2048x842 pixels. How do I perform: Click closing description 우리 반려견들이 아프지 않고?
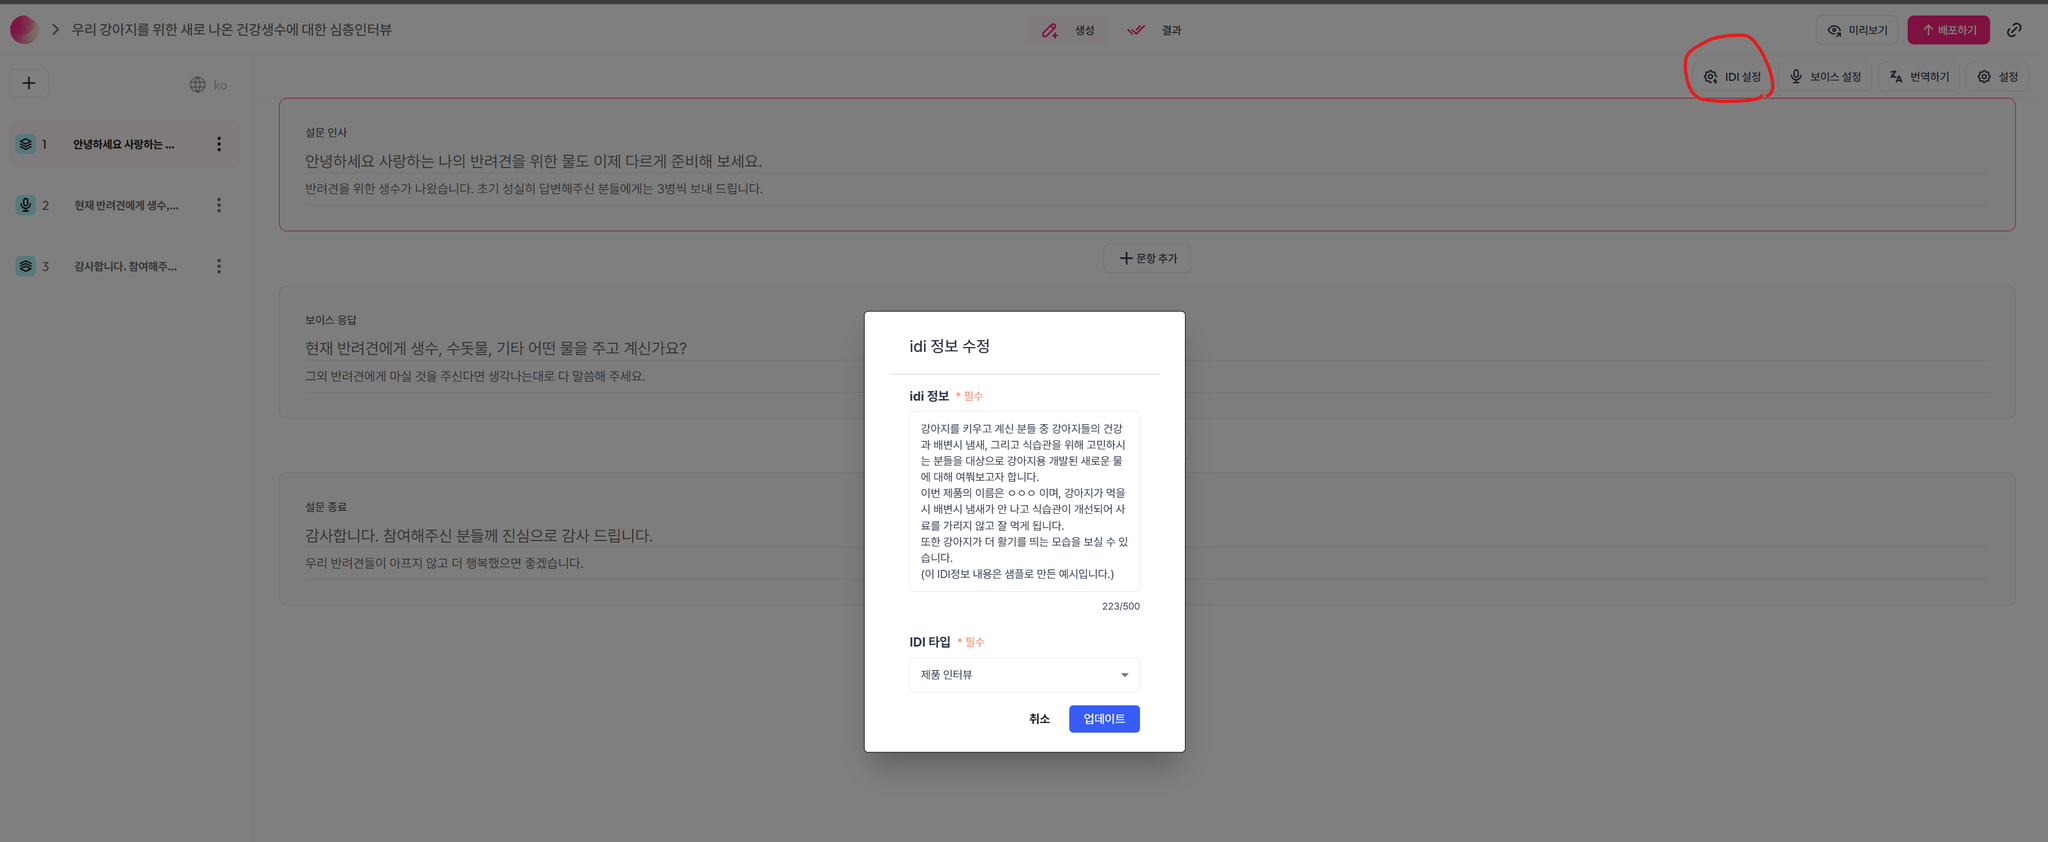tap(444, 564)
